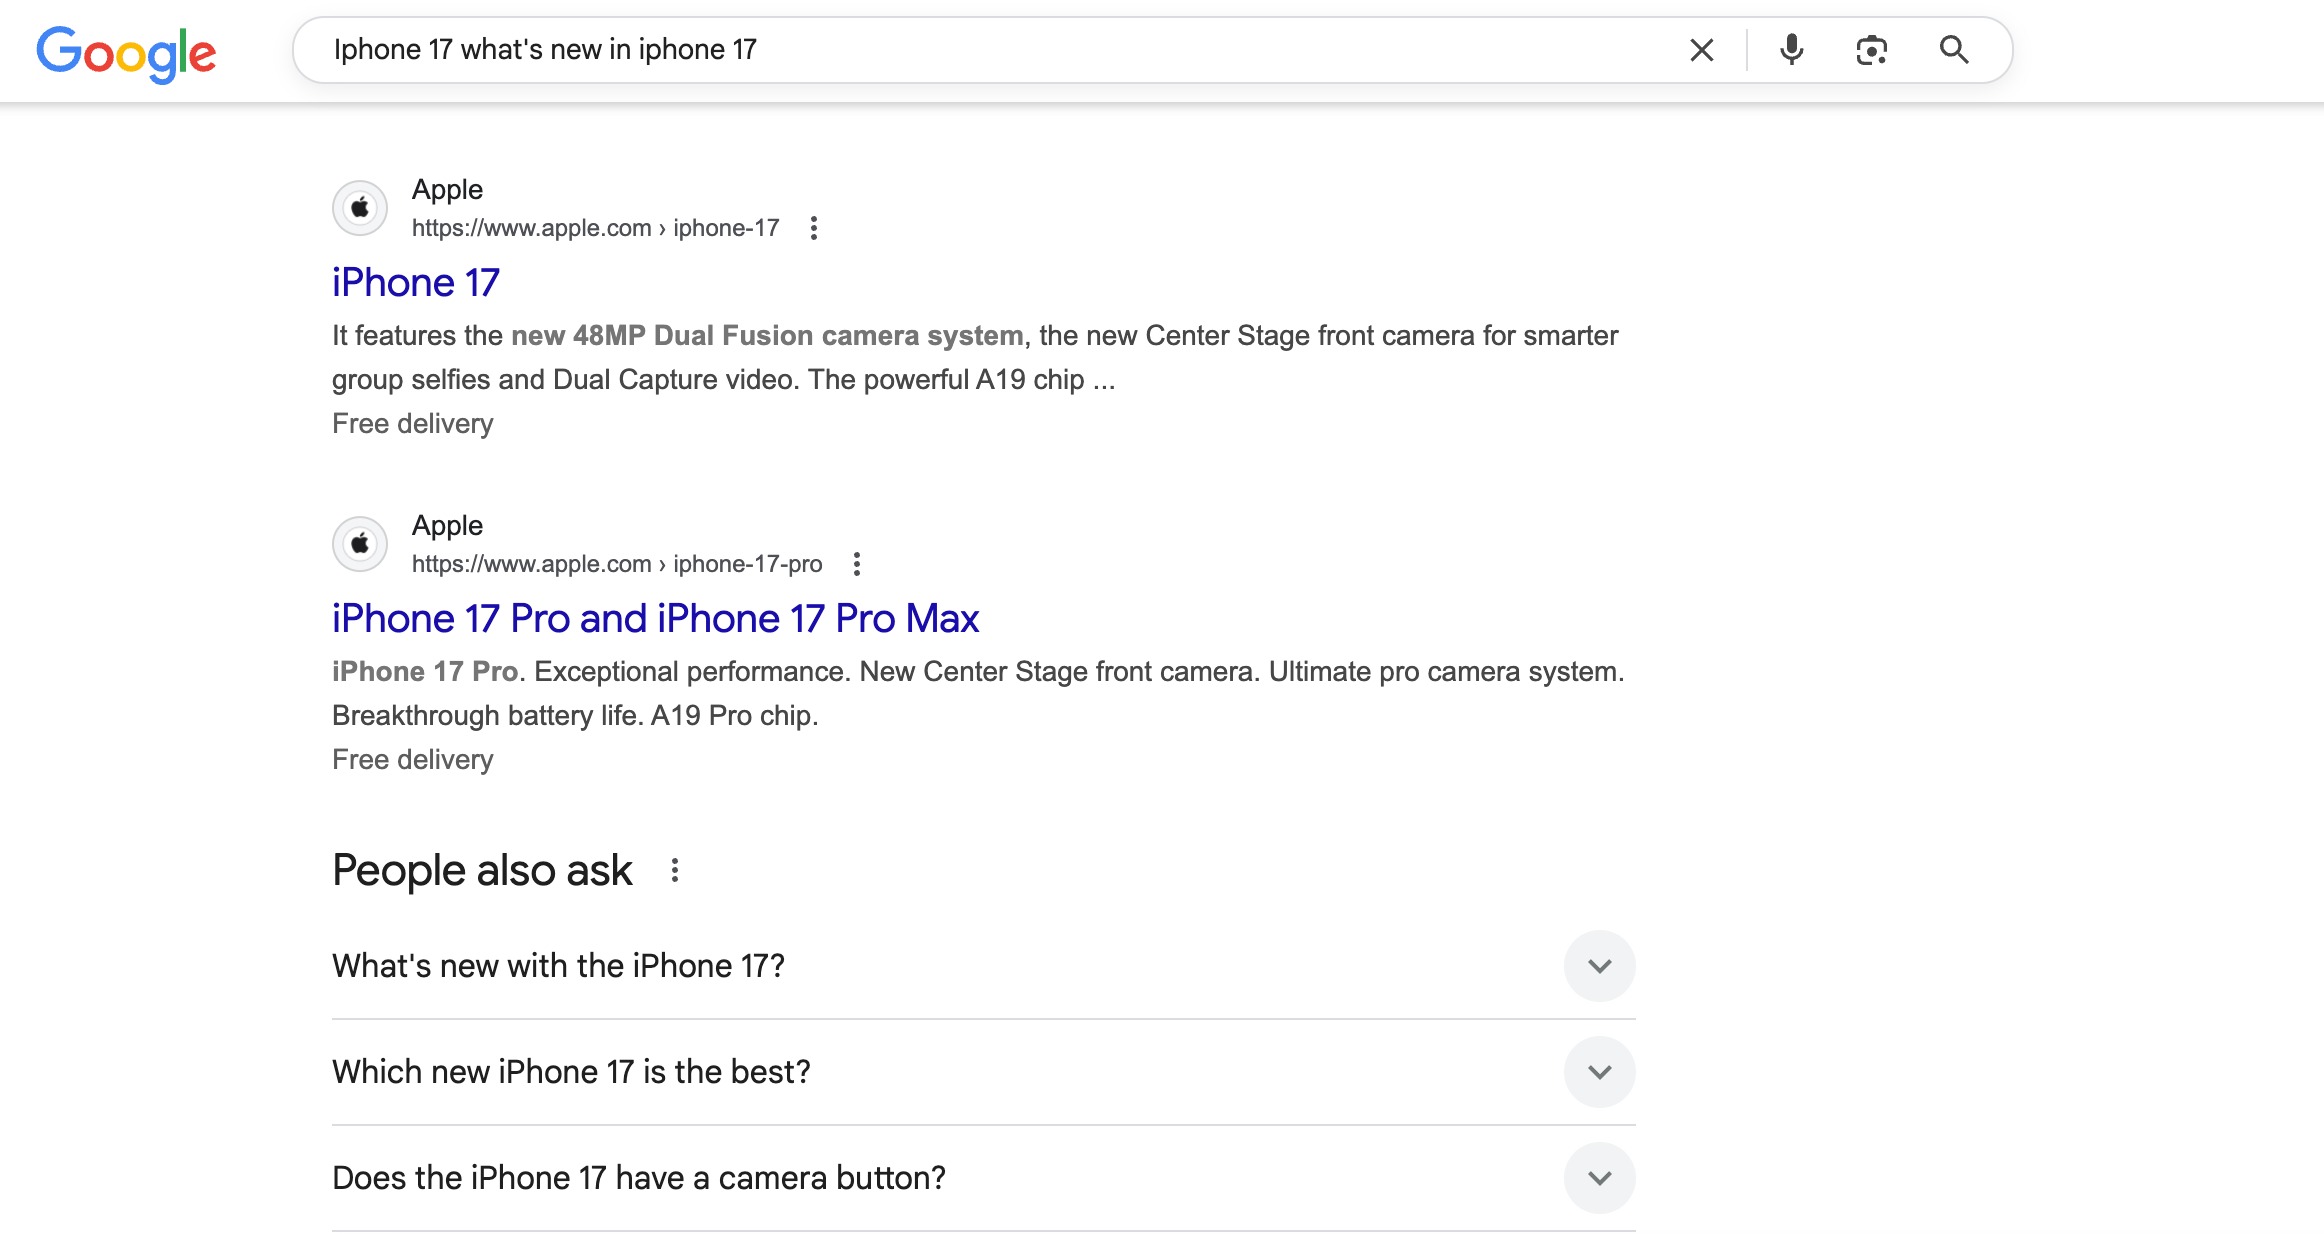
Task: Click the apple.com › iphone-17-pro URL
Action: [x=616, y=564]
